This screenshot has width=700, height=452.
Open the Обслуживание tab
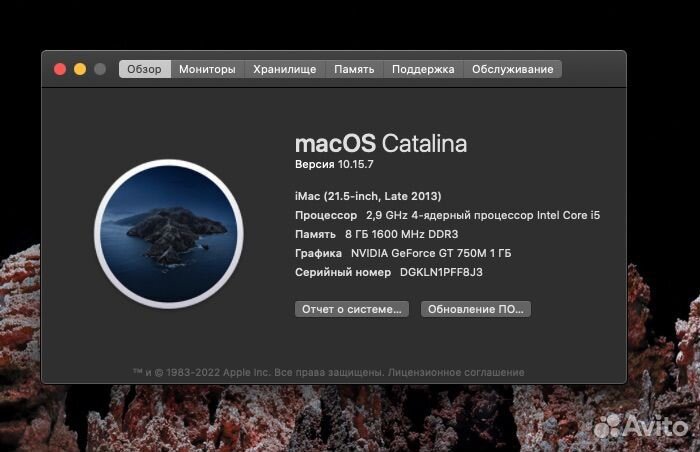(x=512, y=69)
